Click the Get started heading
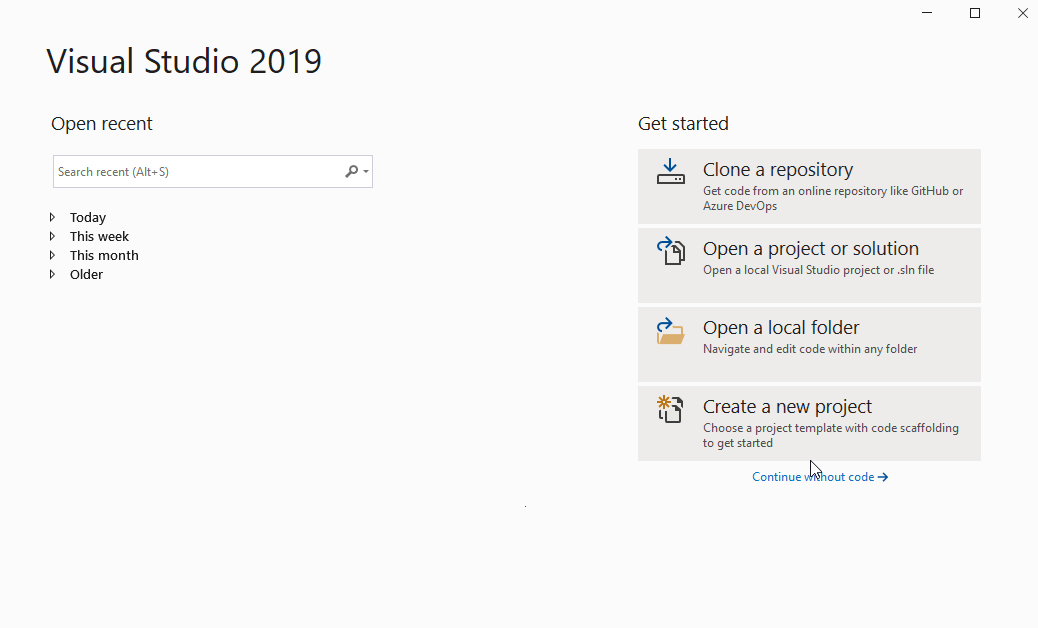1038x628 pixels. tap(683, 123)
